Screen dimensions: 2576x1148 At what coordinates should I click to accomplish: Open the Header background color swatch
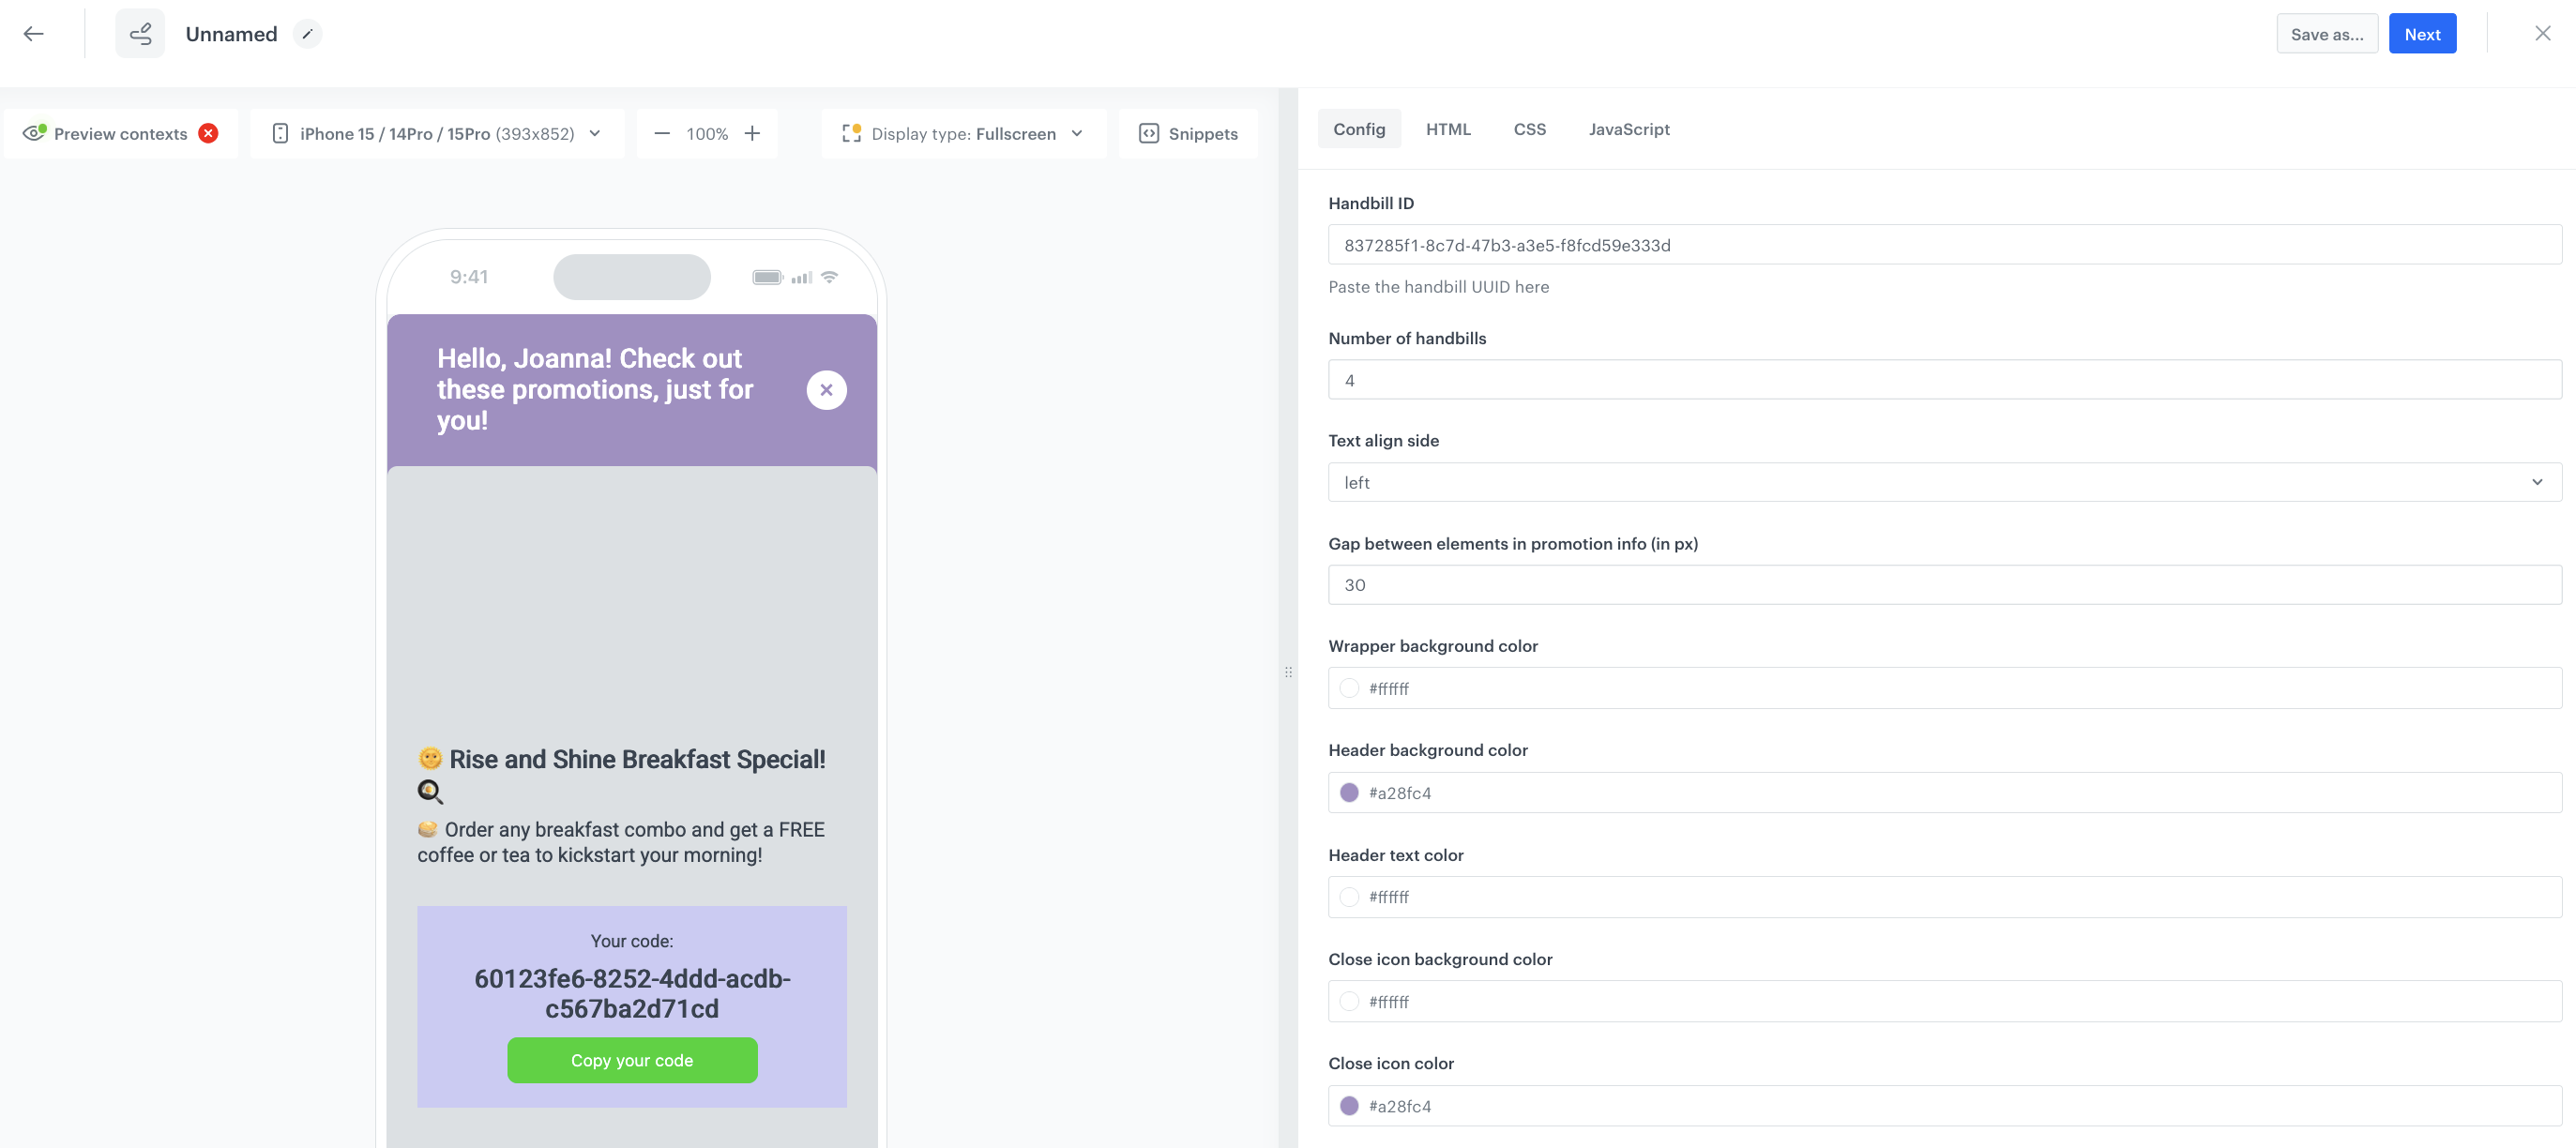(1349, 792)
